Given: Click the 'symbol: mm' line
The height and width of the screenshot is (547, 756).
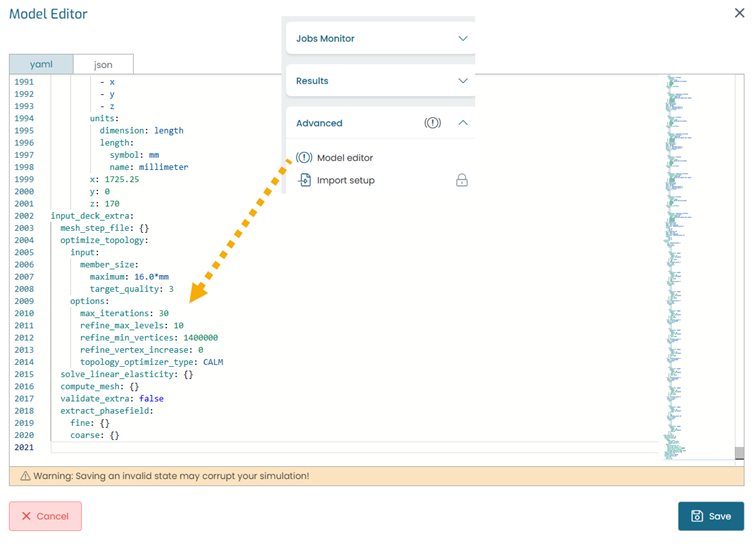Looking at the screenshot, I should [134, 155].
